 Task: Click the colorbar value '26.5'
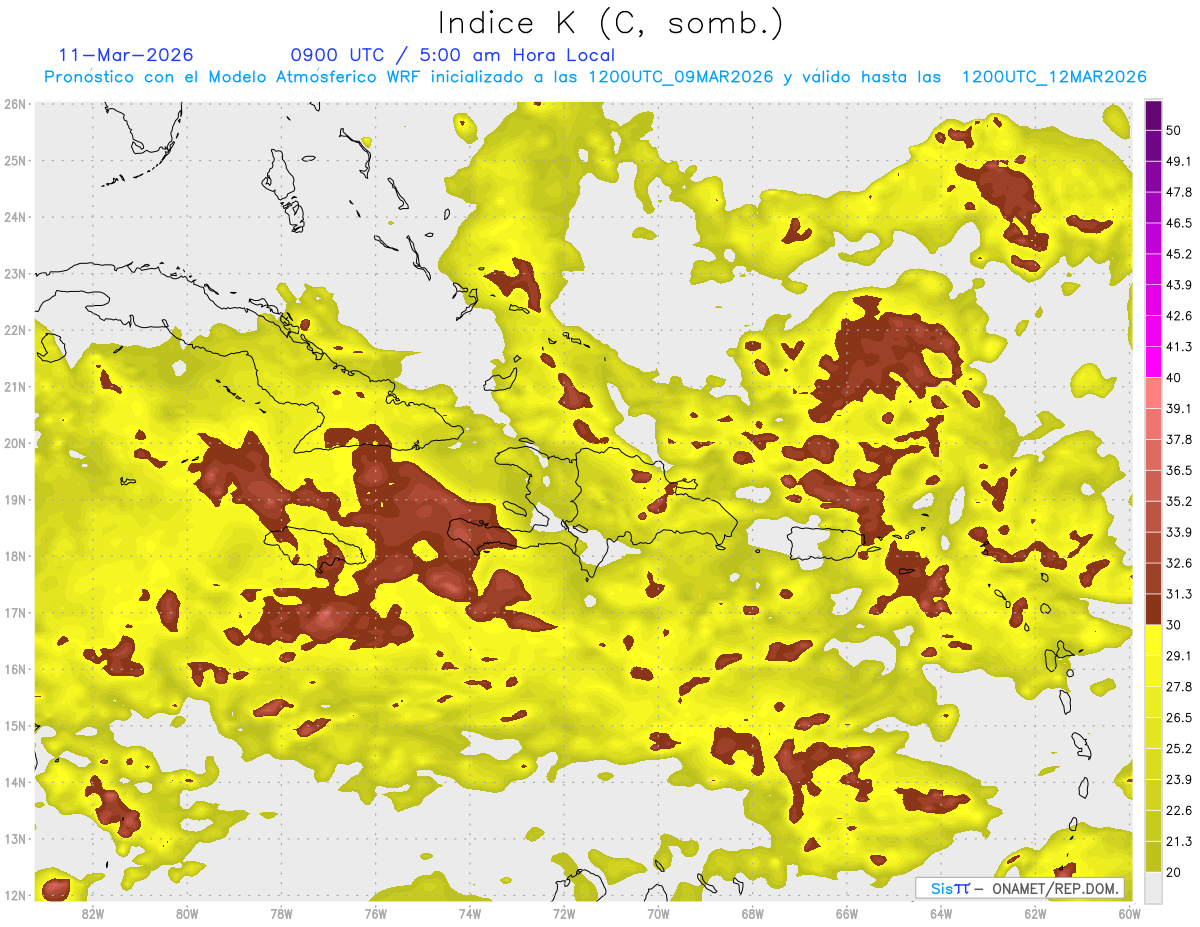click(x=1178, y=718)
